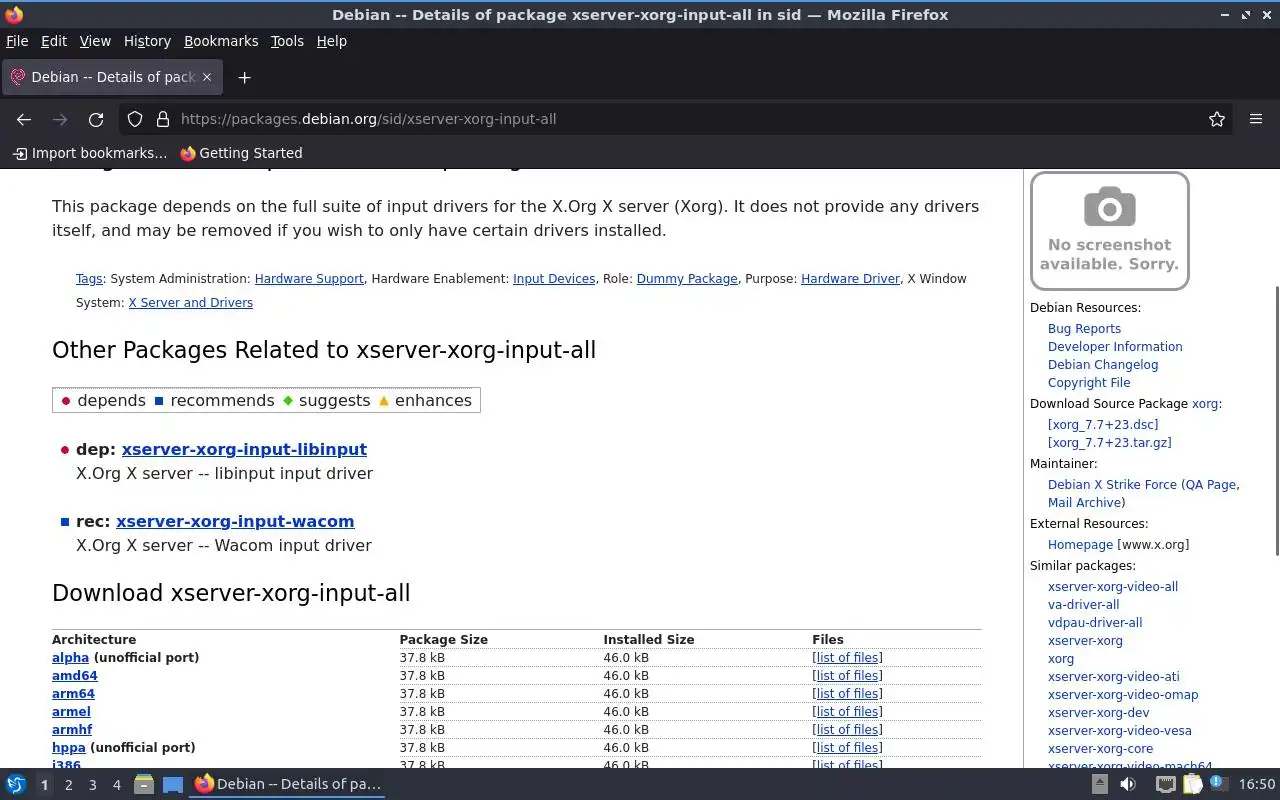Click the no-screenshot placeholder image
The width and height of the screenshot is (1280, 800).
1110,231
